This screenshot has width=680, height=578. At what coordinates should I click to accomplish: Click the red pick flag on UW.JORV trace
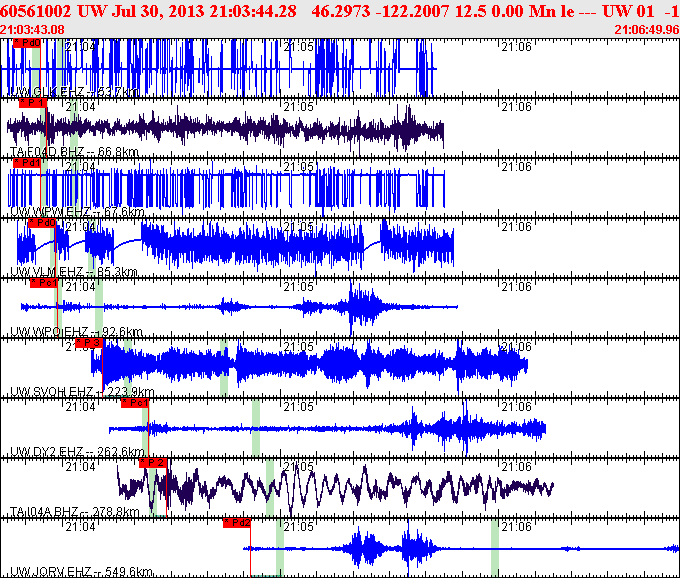237,522
